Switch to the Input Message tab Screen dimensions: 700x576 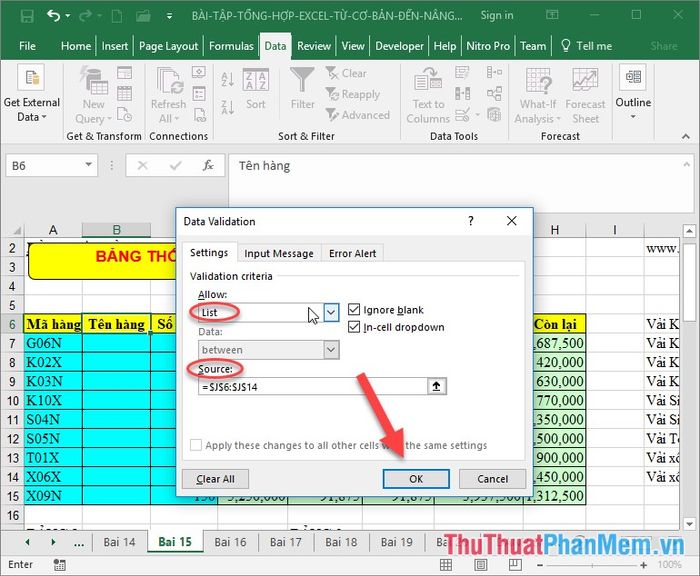pyautogui.click(x=279, y=253)
